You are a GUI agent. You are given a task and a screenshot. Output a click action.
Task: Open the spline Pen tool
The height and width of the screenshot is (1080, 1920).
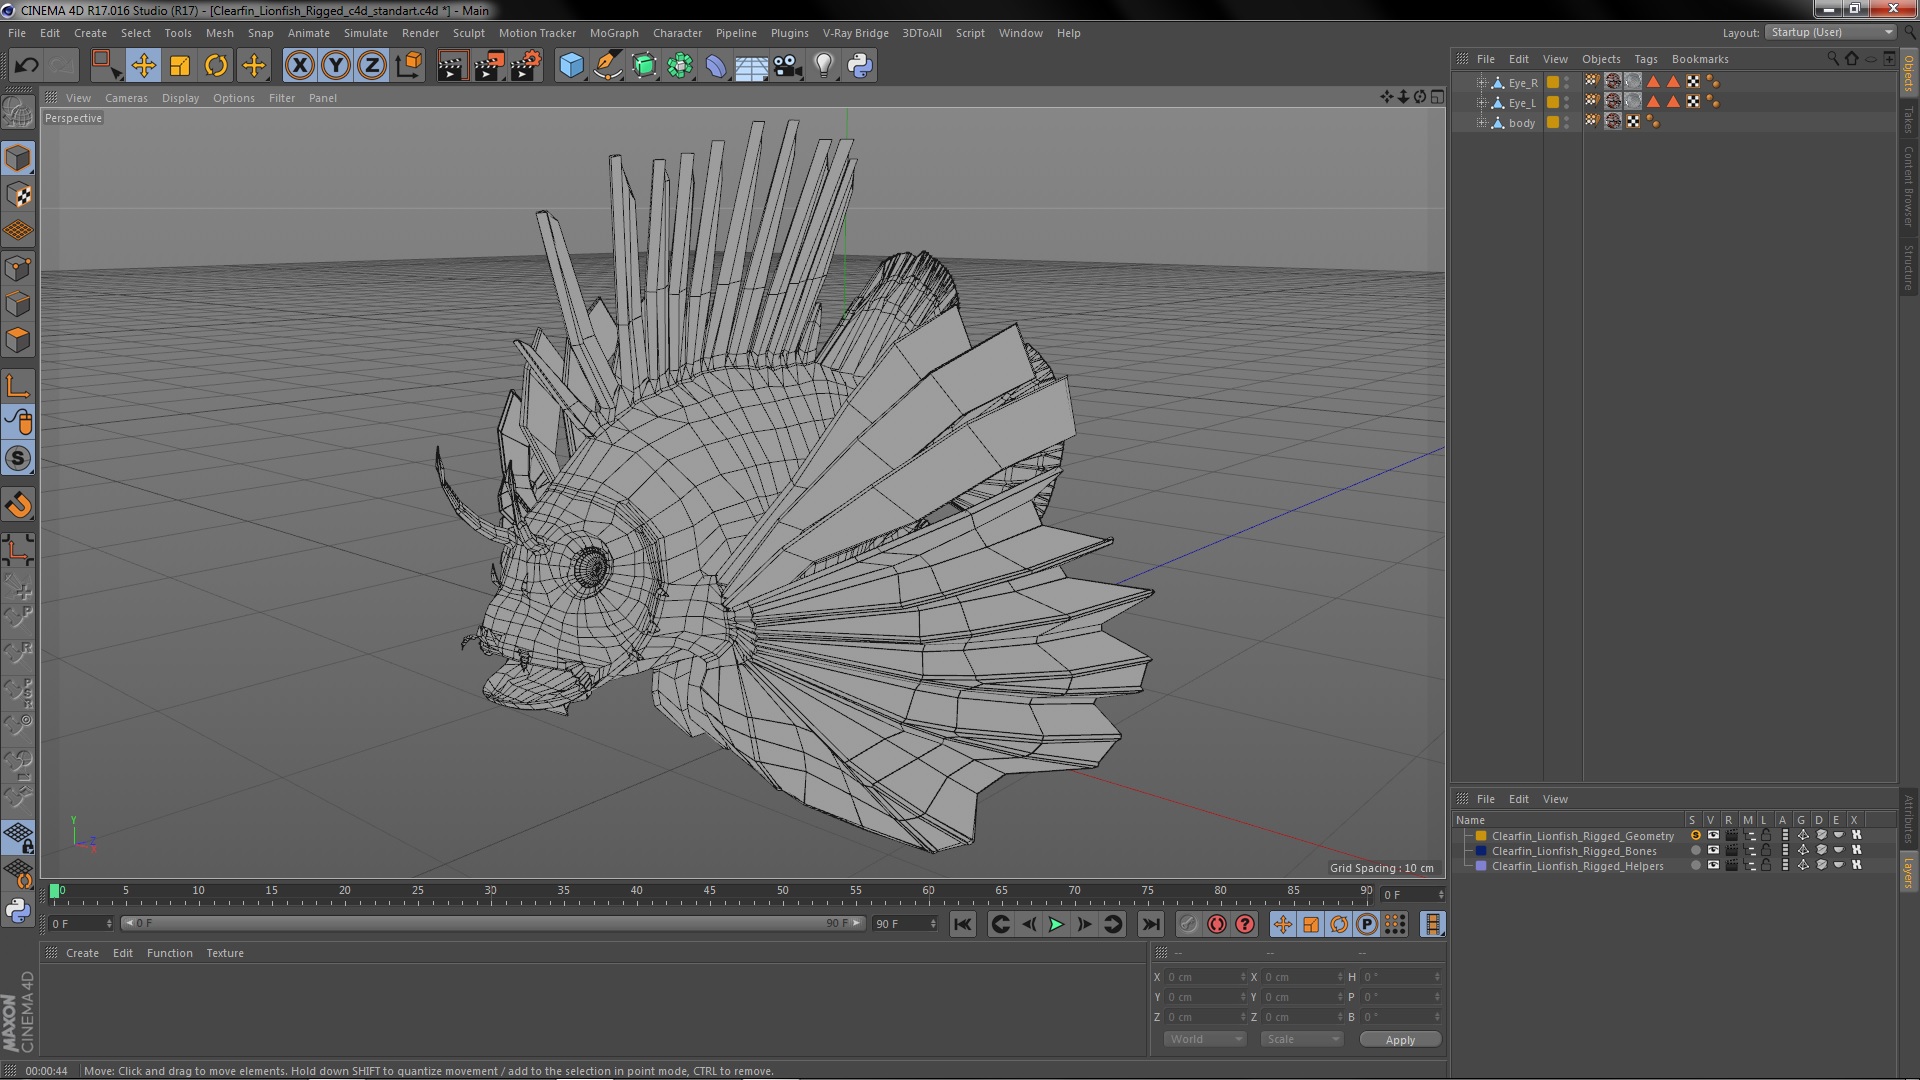tap(607, 66)
